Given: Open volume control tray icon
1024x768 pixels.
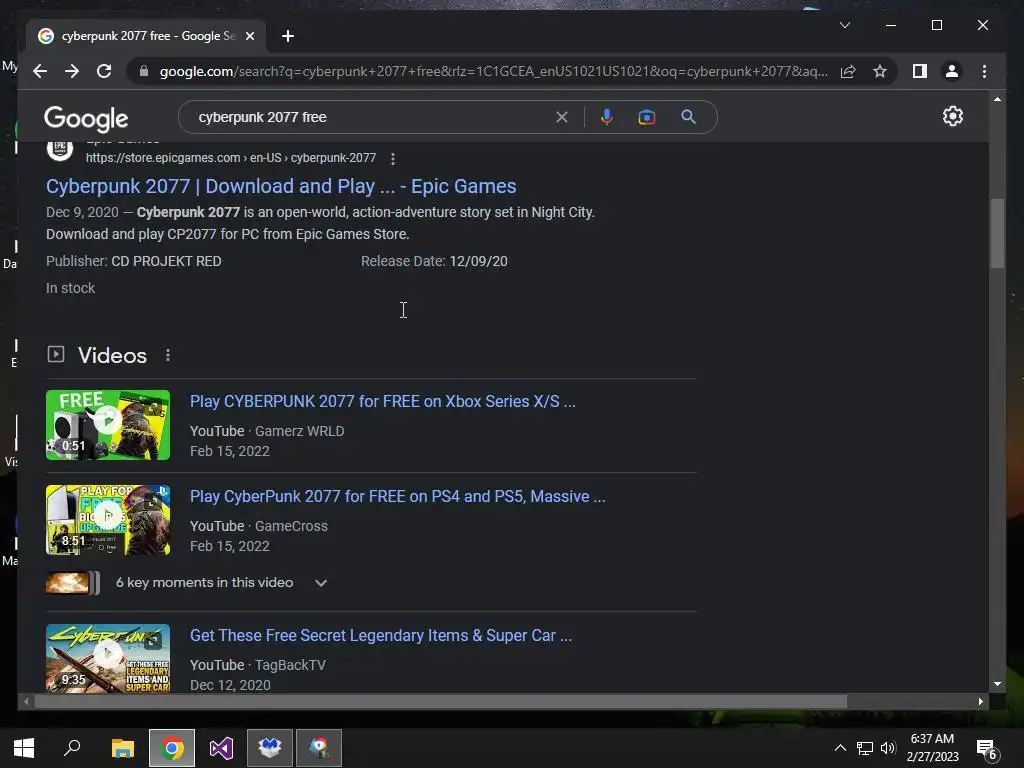Looking at the screenshot, I should [888, 748].
